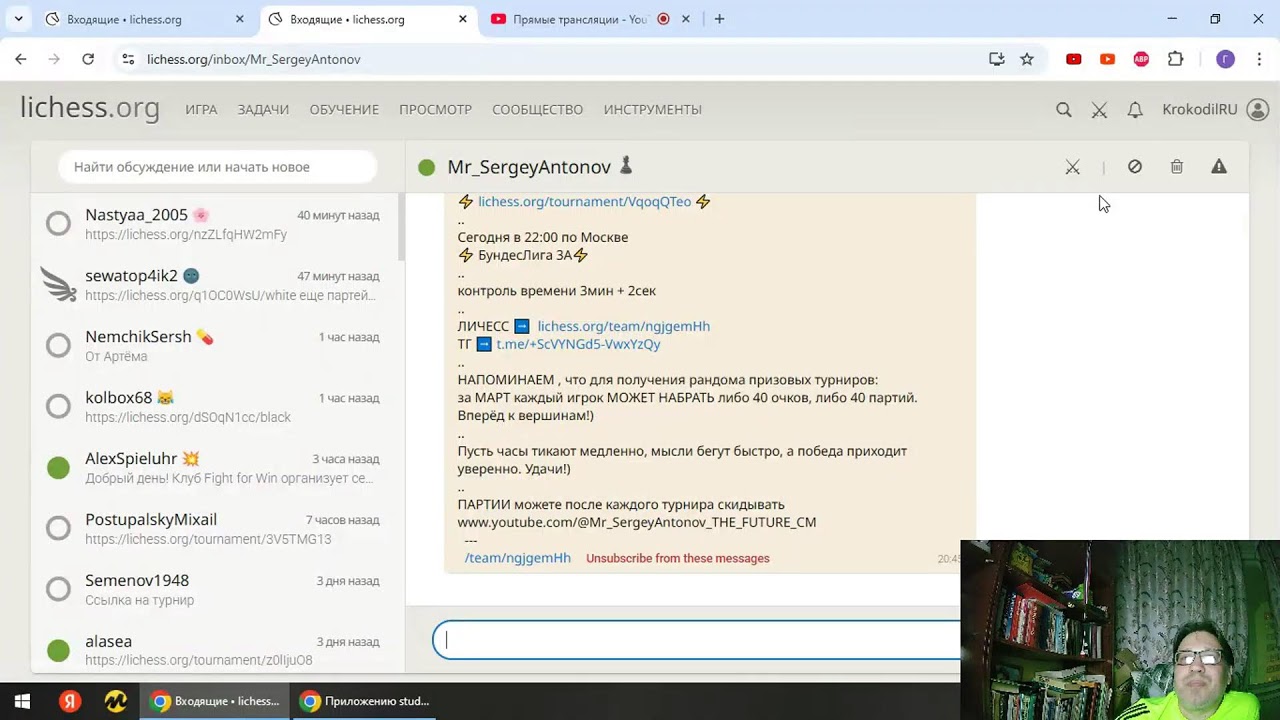
Task: Open the yellow-black wavy taskbar icon
Action: tap(116, 701)
